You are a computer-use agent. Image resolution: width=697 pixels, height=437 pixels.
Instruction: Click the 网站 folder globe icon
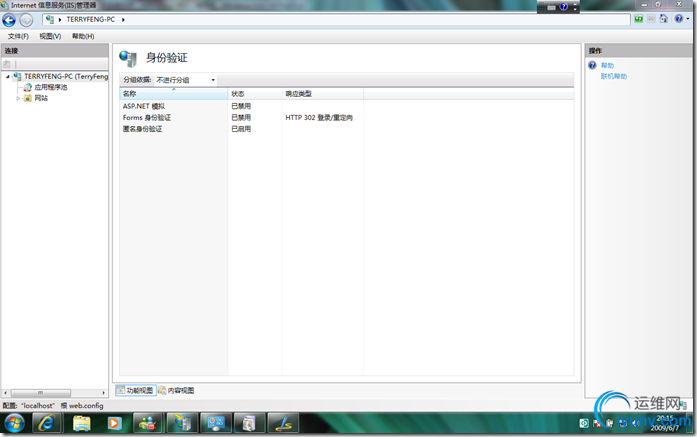(x=28, y=98)
